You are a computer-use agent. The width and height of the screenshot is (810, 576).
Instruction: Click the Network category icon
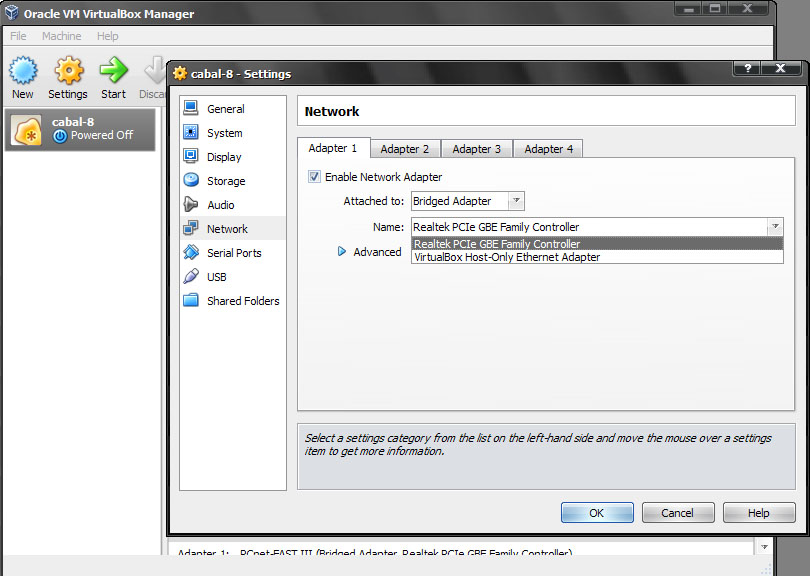pos(191,228)
